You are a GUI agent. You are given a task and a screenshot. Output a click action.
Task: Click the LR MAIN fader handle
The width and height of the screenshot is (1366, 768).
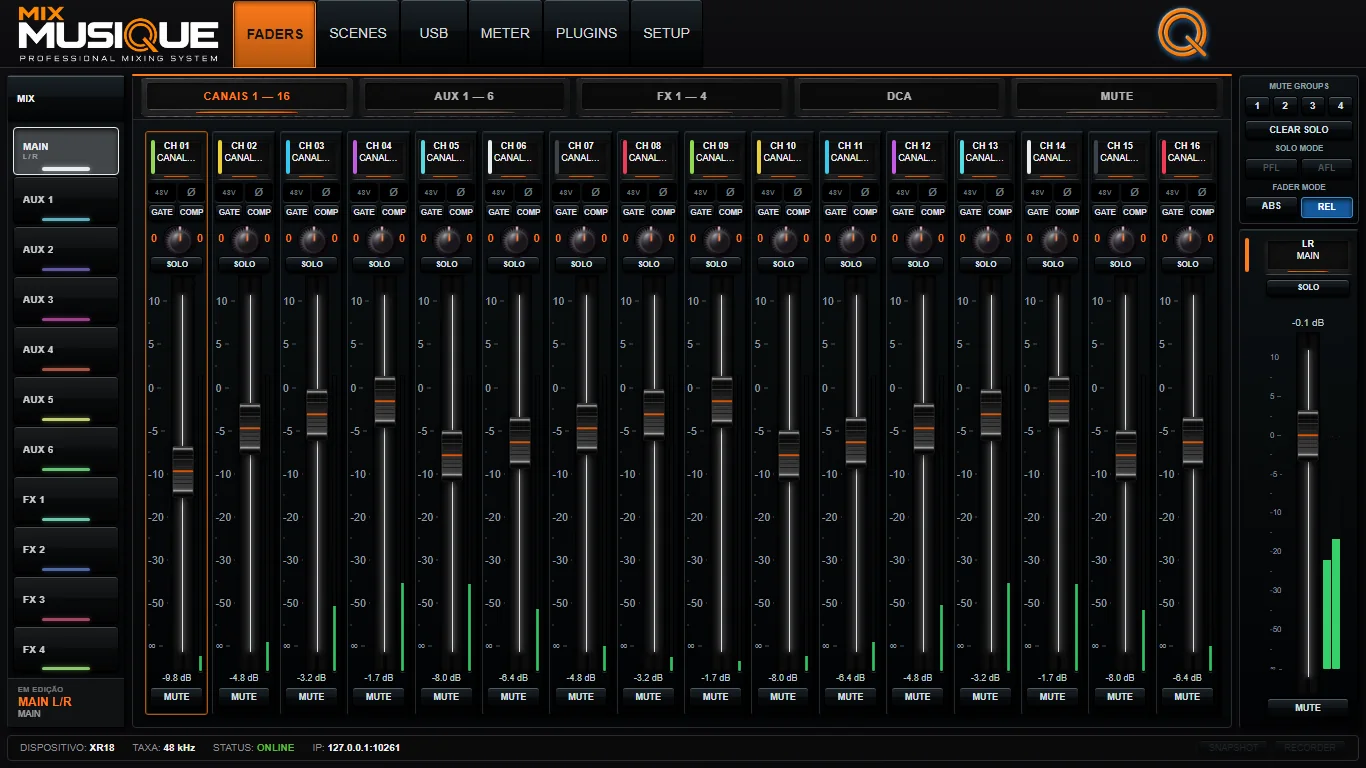point(1308,435)
